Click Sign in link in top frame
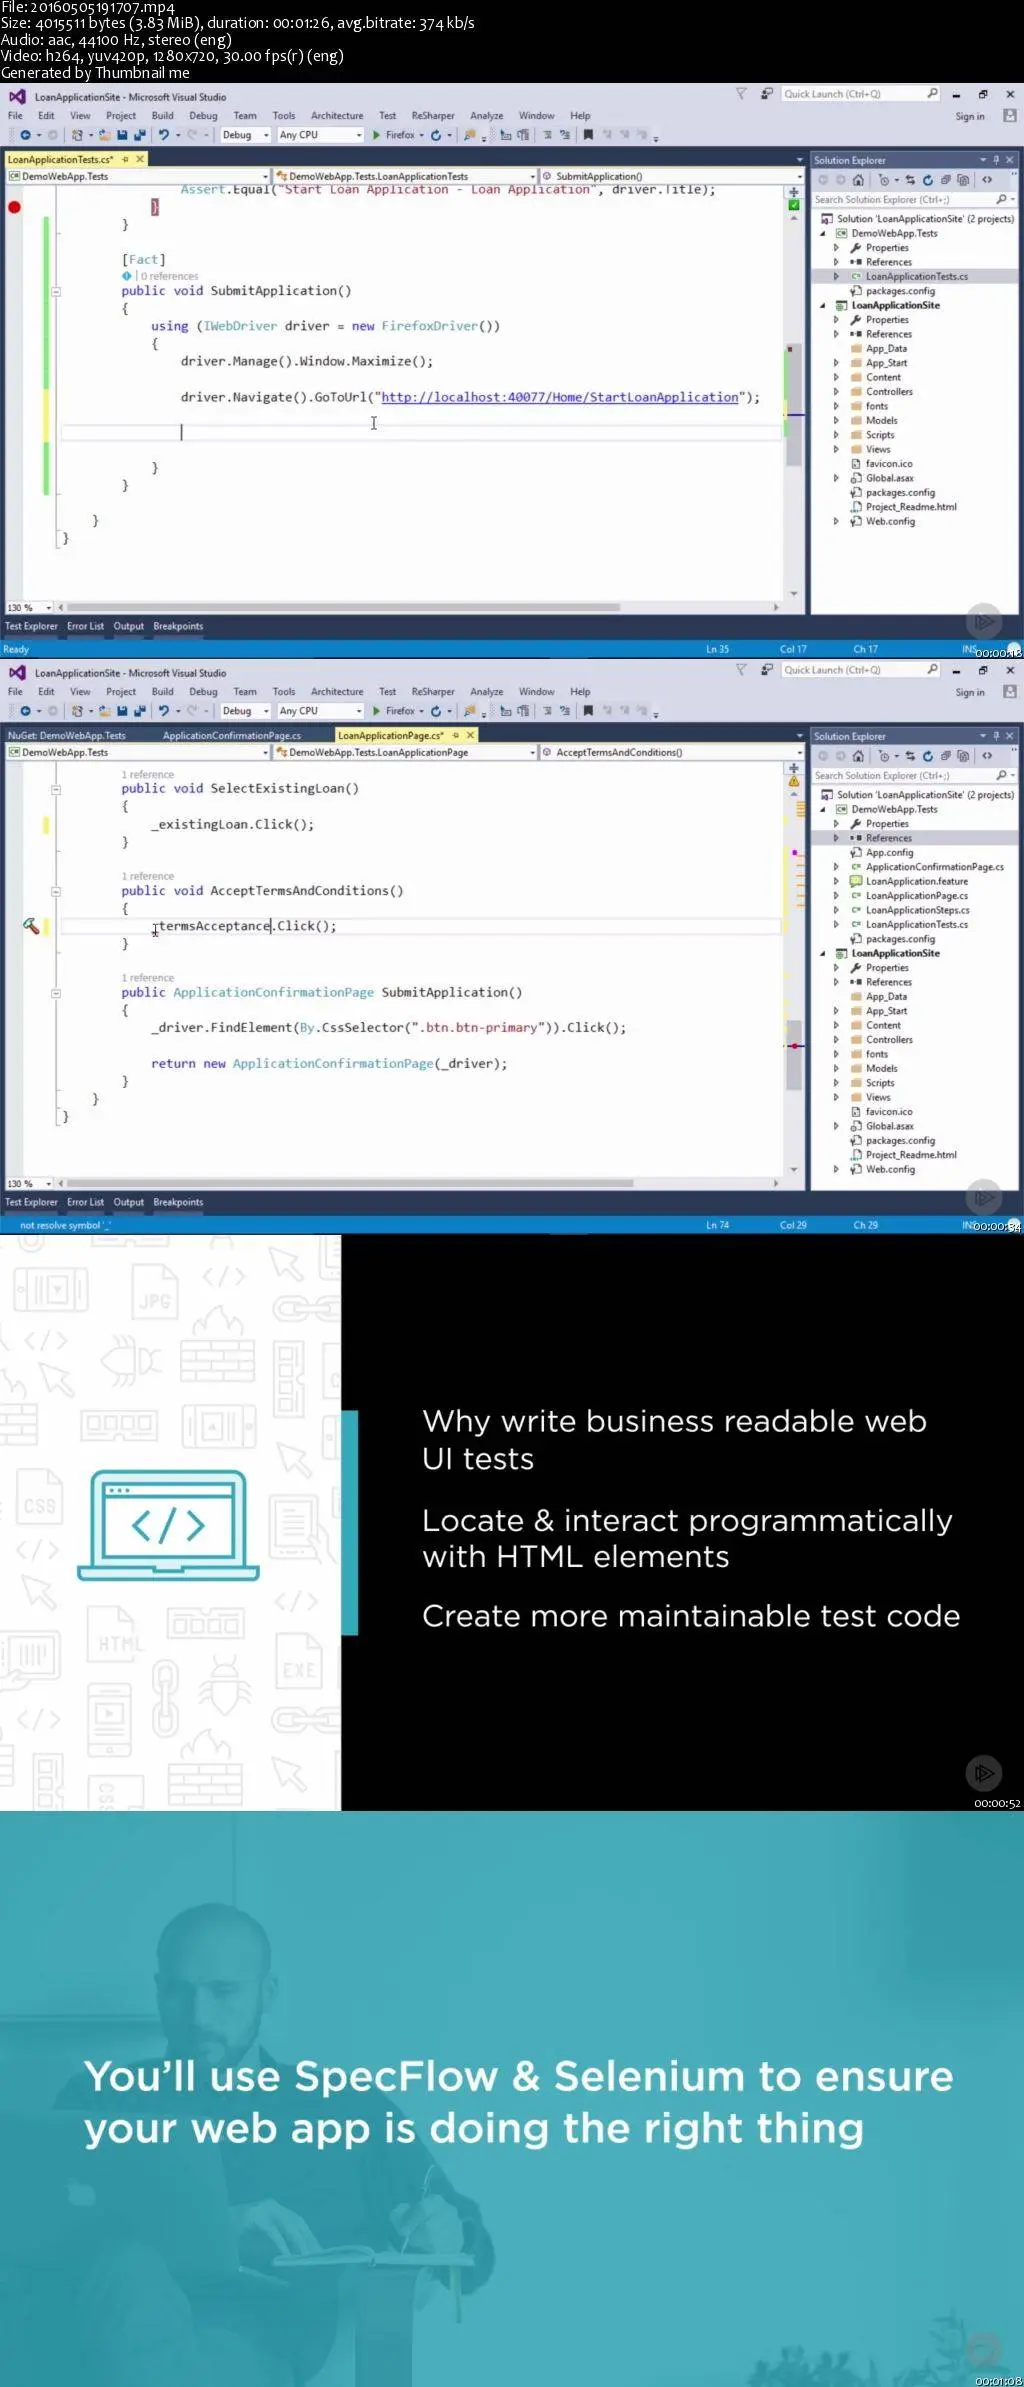The width and height of the screenshot is (1024, 2387). point(970,116)
